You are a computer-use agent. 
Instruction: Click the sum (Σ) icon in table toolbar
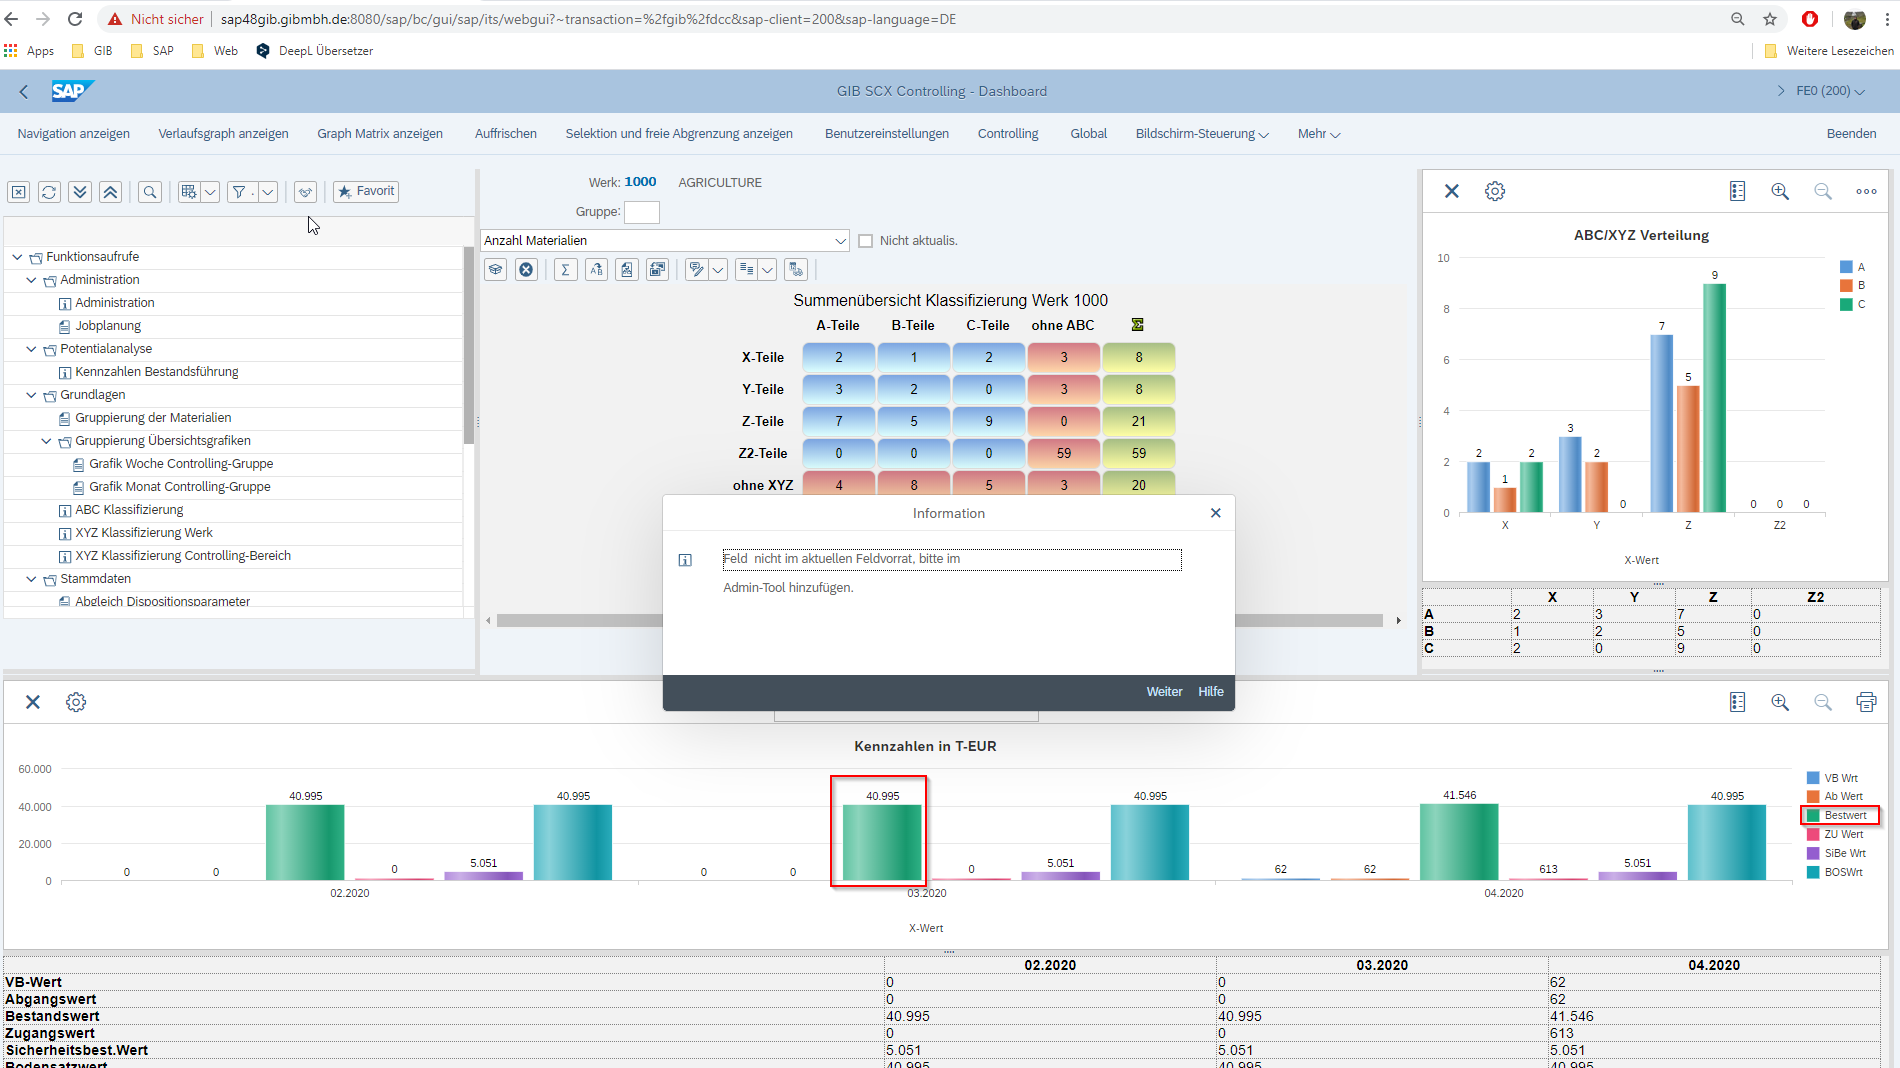coord(565,270)
